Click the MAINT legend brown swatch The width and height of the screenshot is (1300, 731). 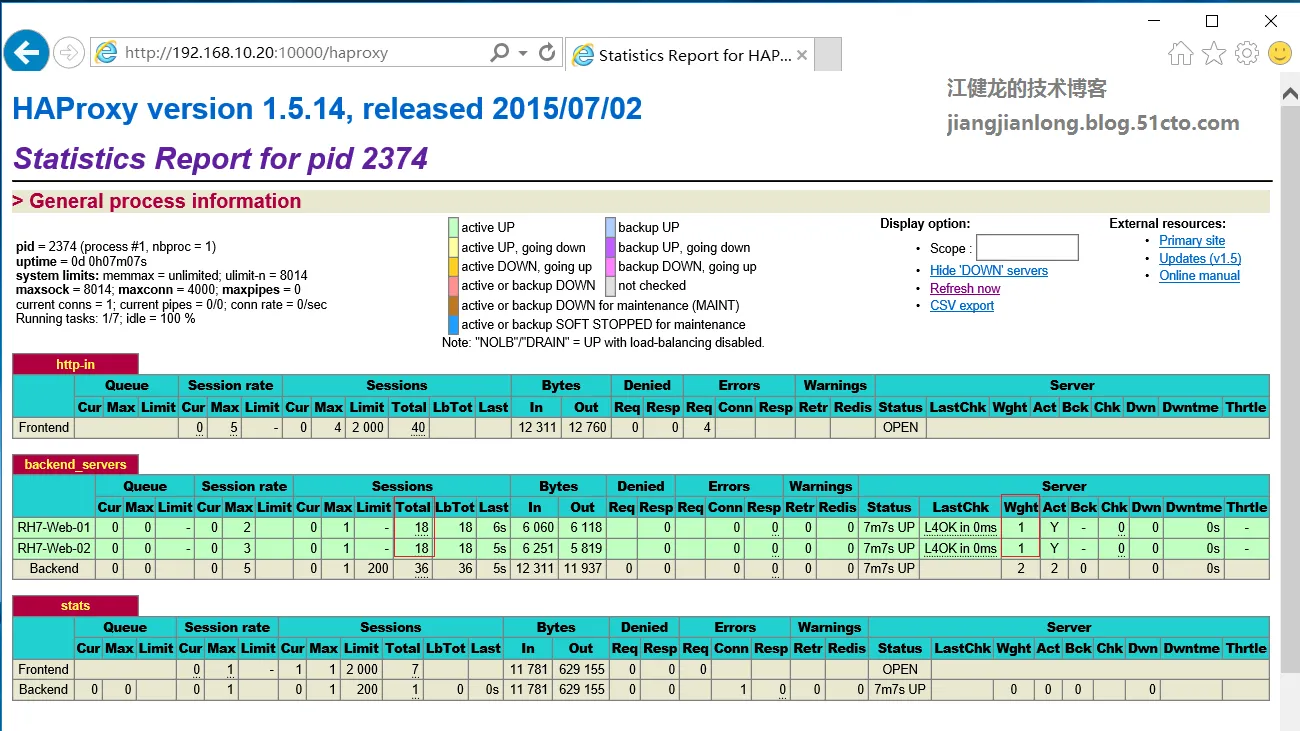[x=453, y=305]
